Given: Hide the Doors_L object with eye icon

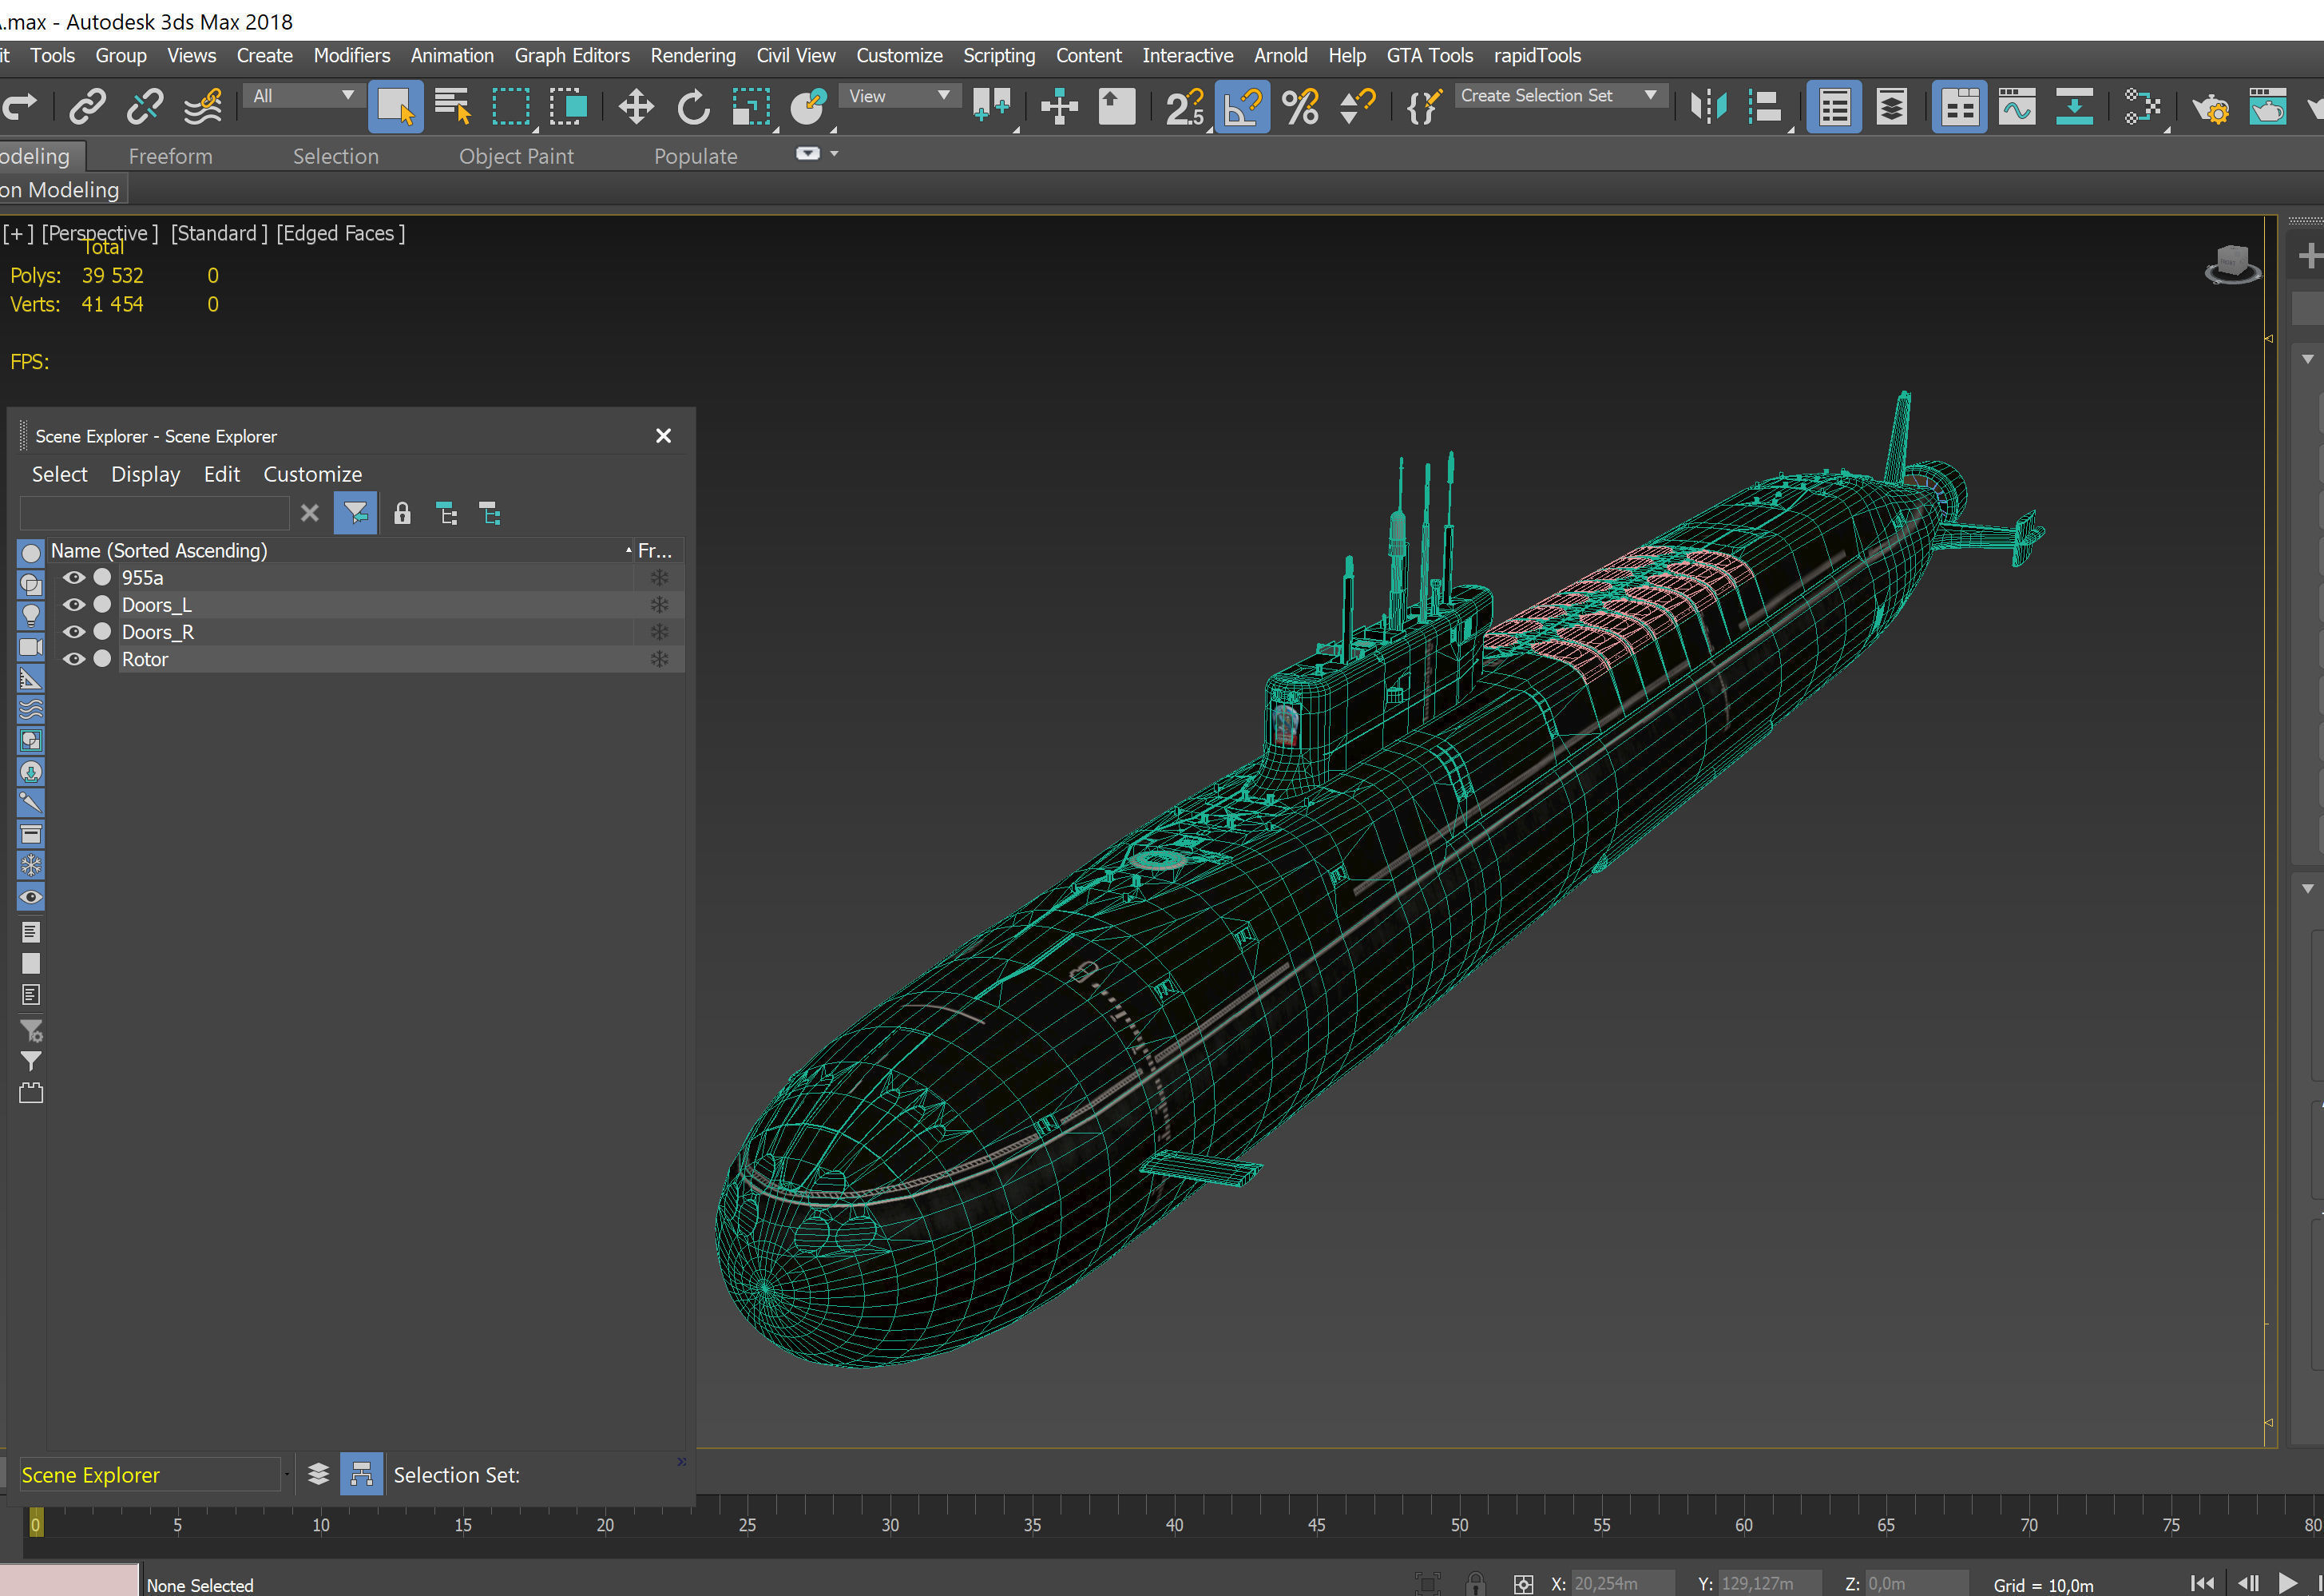Looking at the screenshot, I should tap(74, 605).
